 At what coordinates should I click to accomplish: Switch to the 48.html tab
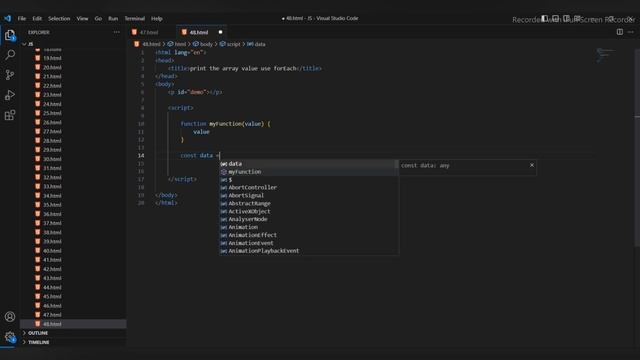pos(199,32)
